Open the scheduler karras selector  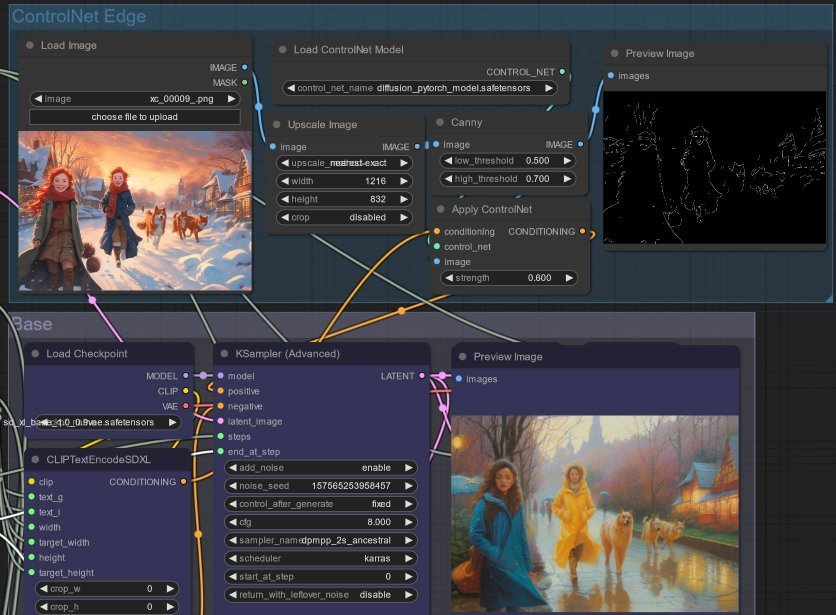(x=320, y=558)
